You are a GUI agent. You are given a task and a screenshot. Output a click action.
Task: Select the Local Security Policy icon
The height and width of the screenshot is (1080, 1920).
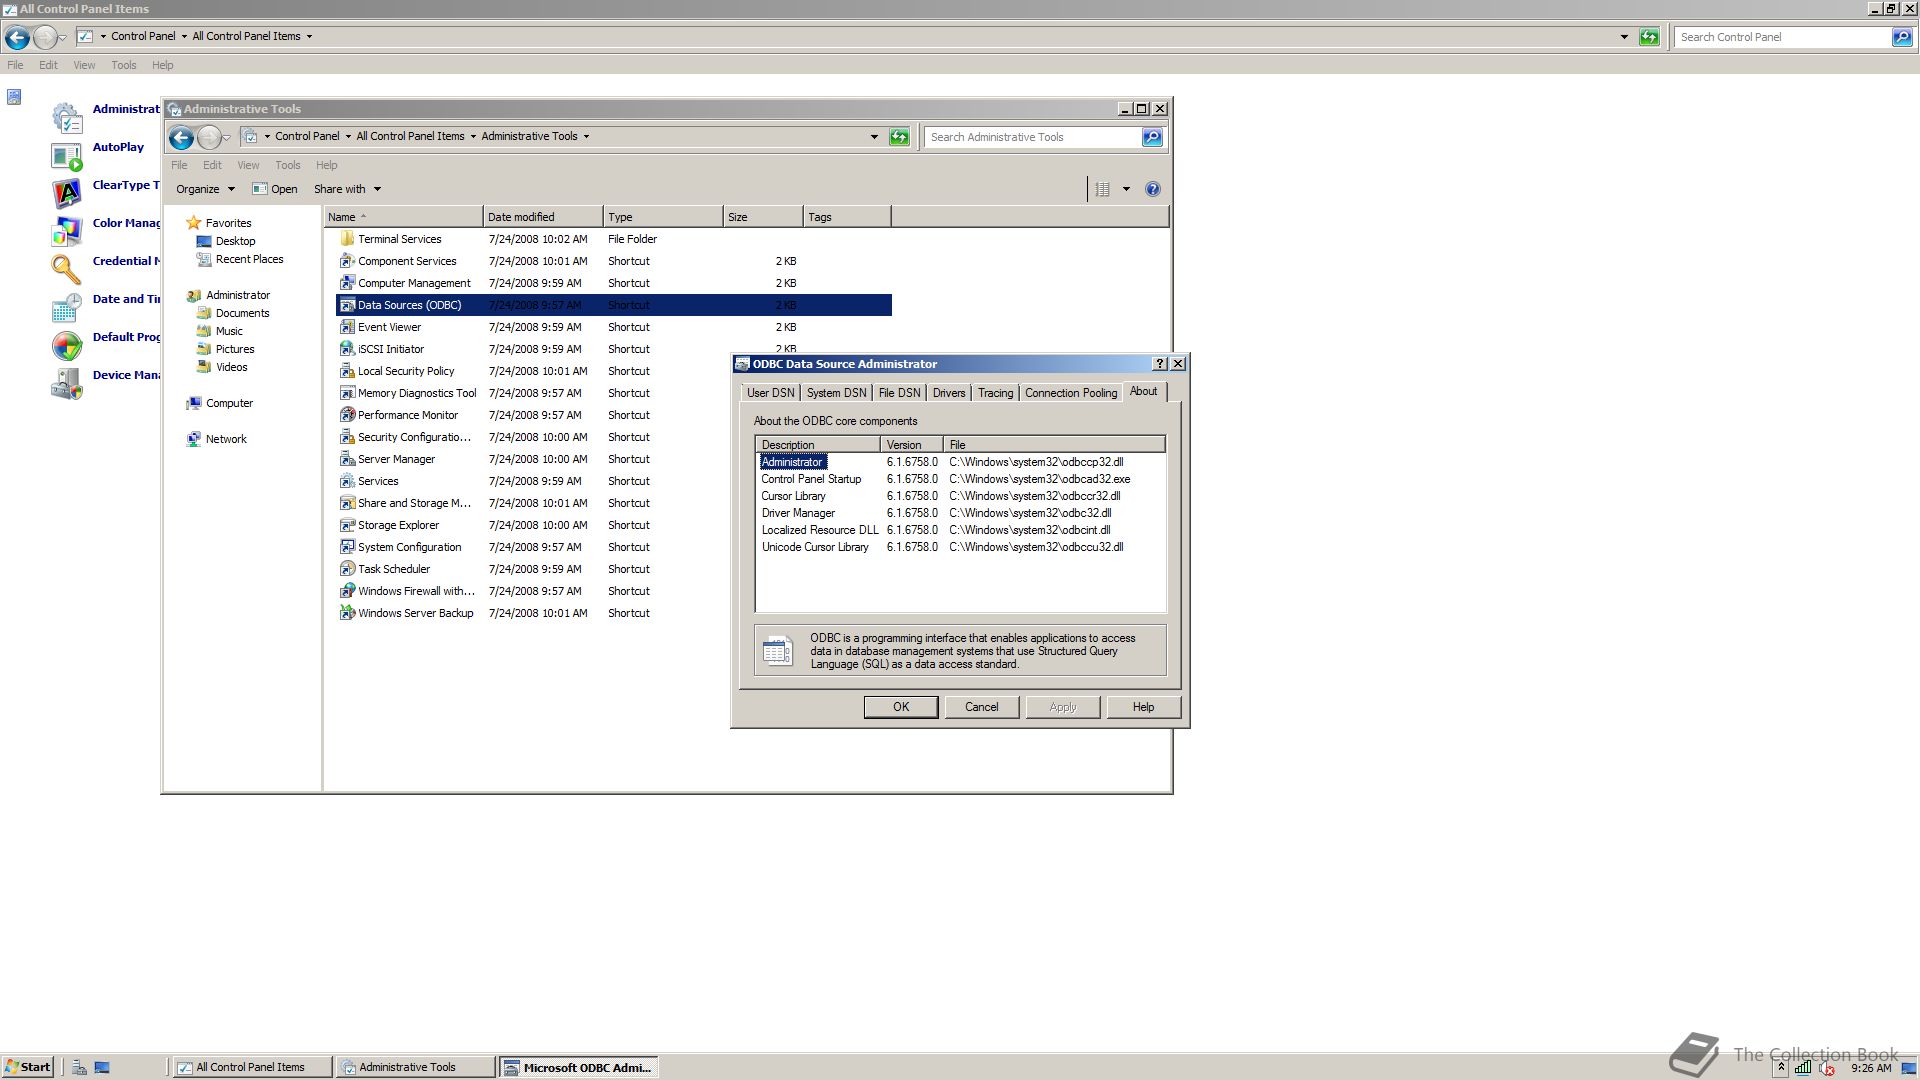347,371
